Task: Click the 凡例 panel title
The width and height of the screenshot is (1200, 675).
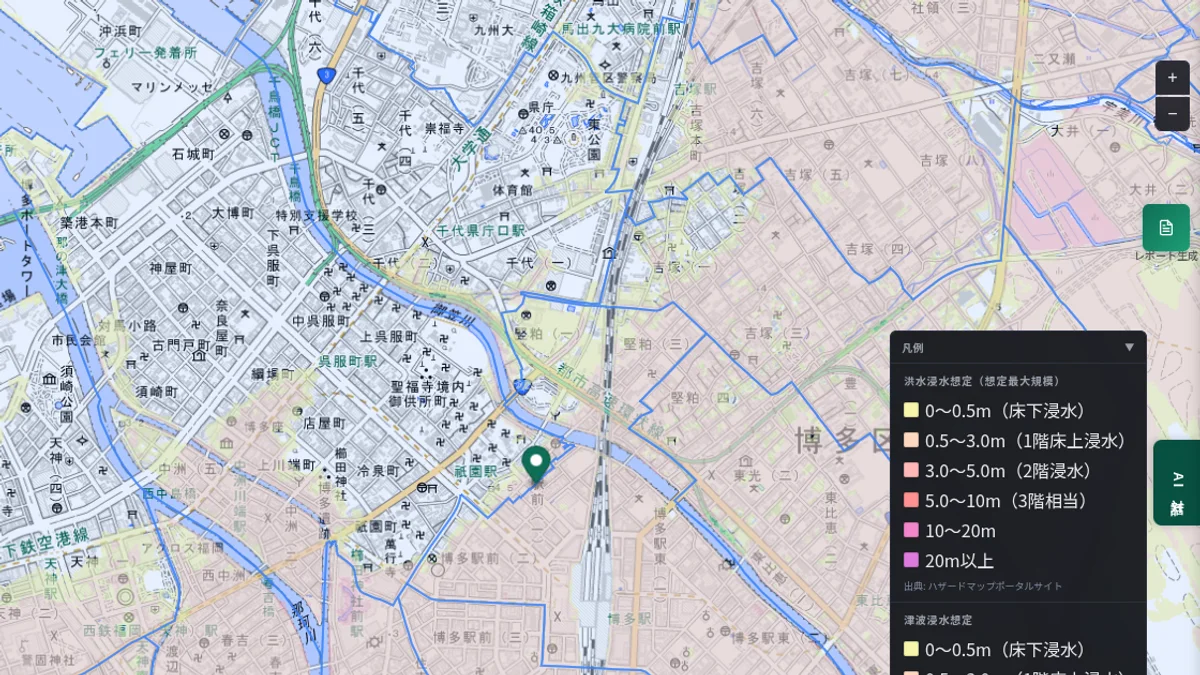Action: (913, 348)
